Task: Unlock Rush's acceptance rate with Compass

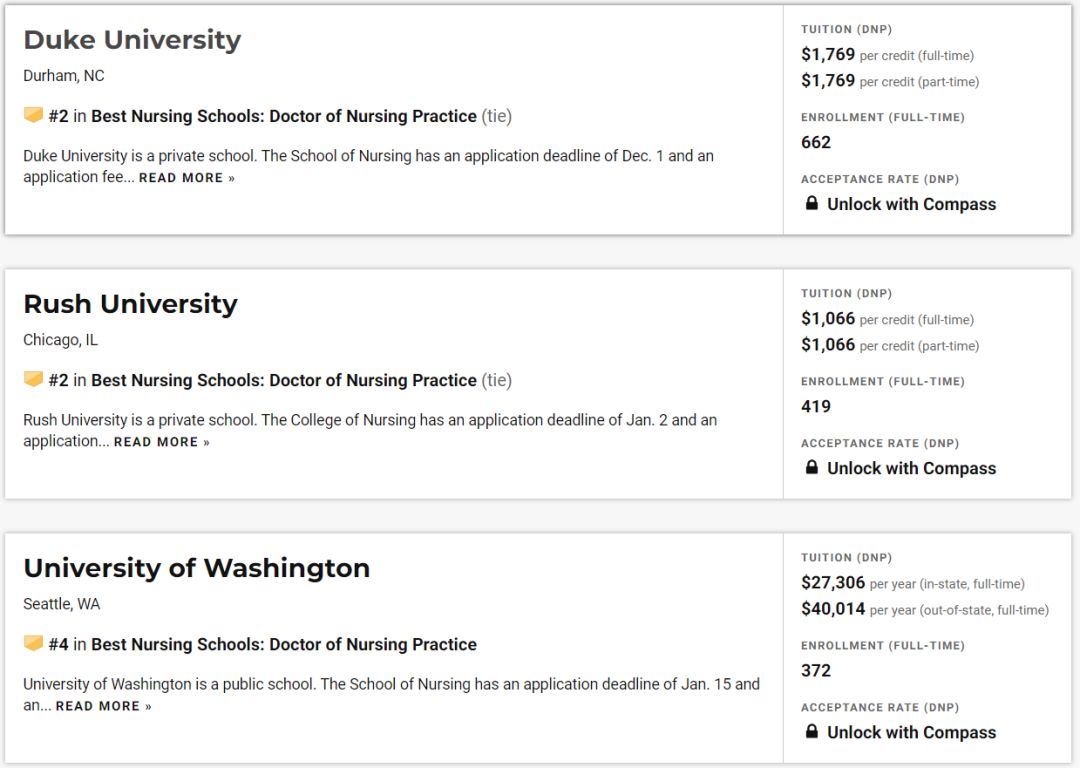Action: 911,468
